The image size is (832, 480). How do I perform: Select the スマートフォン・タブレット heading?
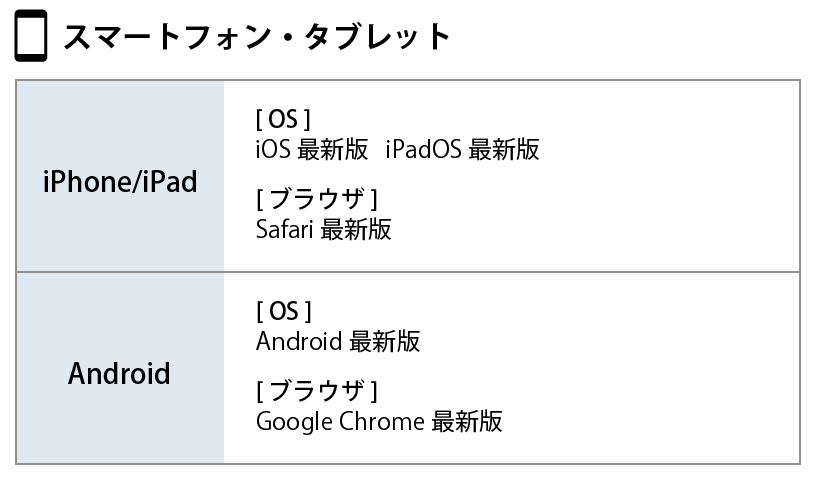(x=257, y=37)
